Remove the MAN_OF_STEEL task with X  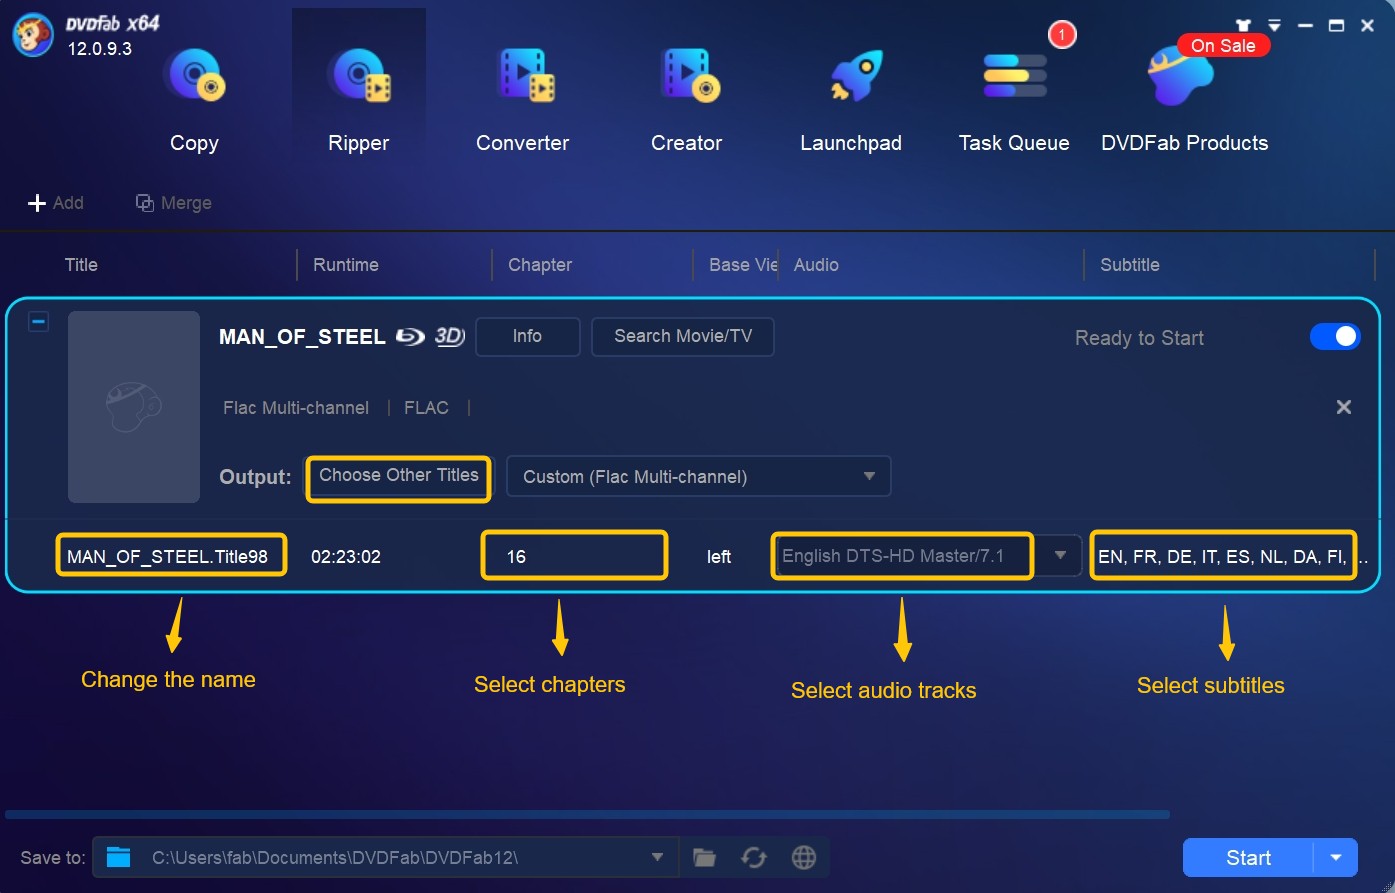tap(1344, 407)
